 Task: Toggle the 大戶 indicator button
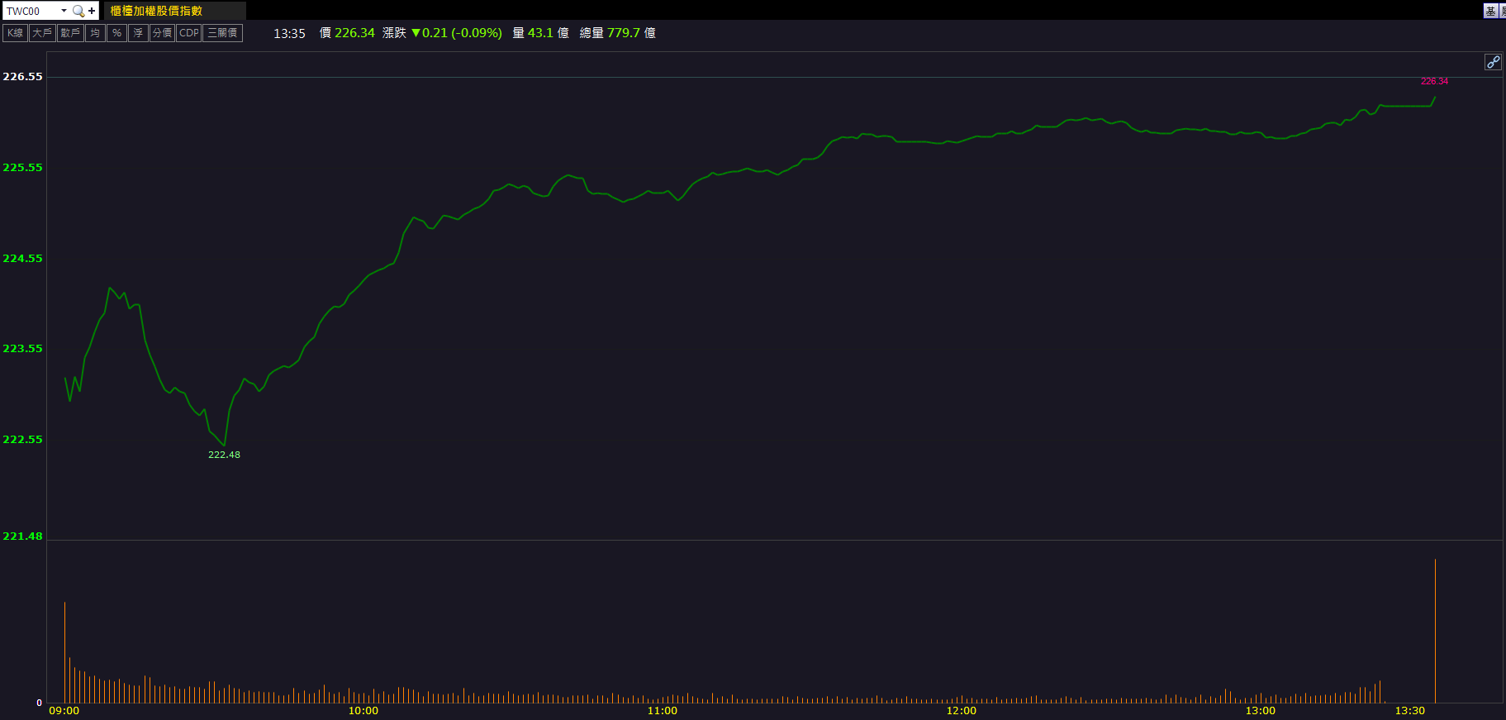pos(42,33)
